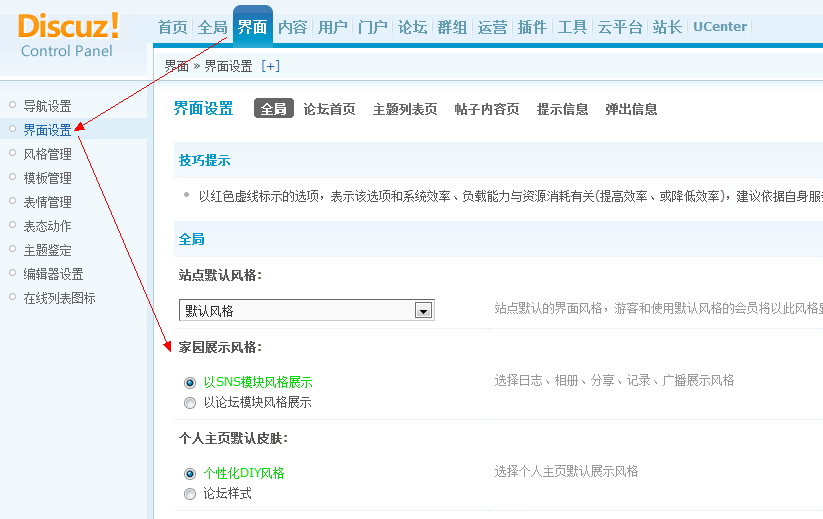This screenshot has height=519, width=823.
Task: Open 在线列表图标 in the sidebar
Action: (x=59, y=298)
